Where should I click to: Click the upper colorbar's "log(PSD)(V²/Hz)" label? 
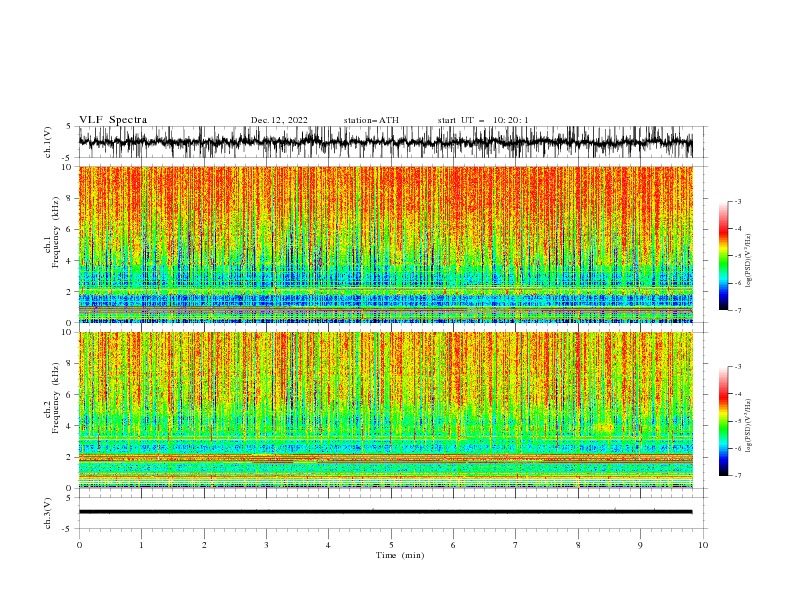749,261
